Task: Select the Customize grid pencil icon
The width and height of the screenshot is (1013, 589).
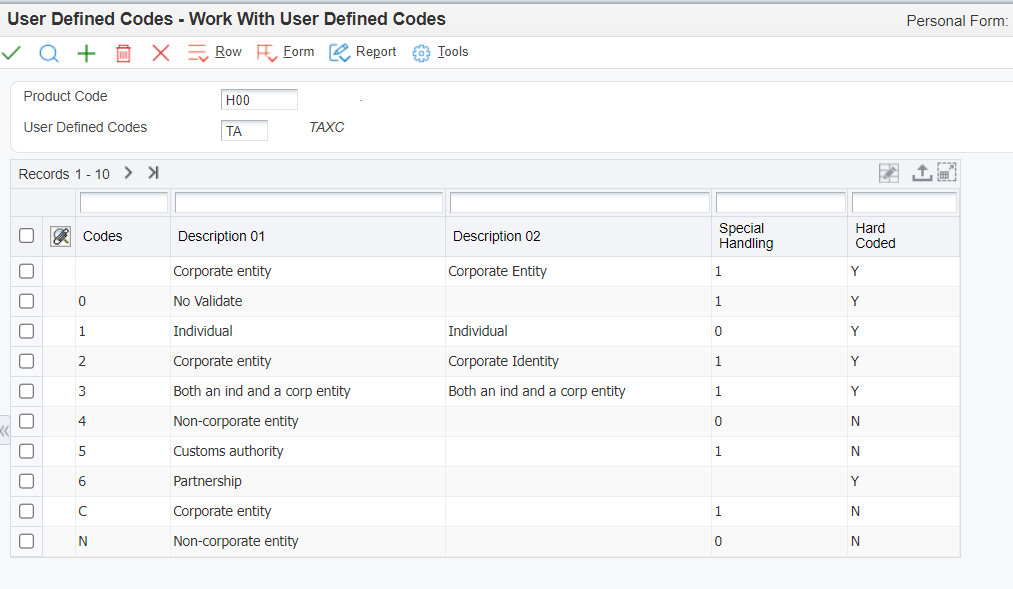Action: pyautogui.click(x=888, y=172)
